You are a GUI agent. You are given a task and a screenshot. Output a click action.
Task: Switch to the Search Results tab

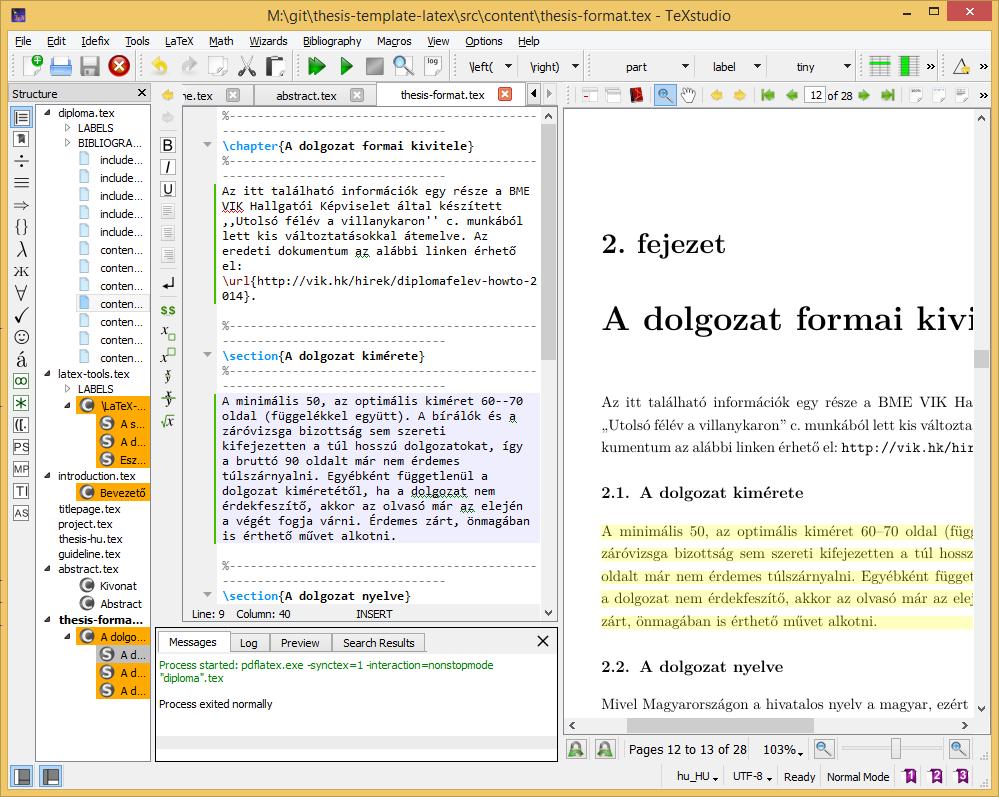378,643
